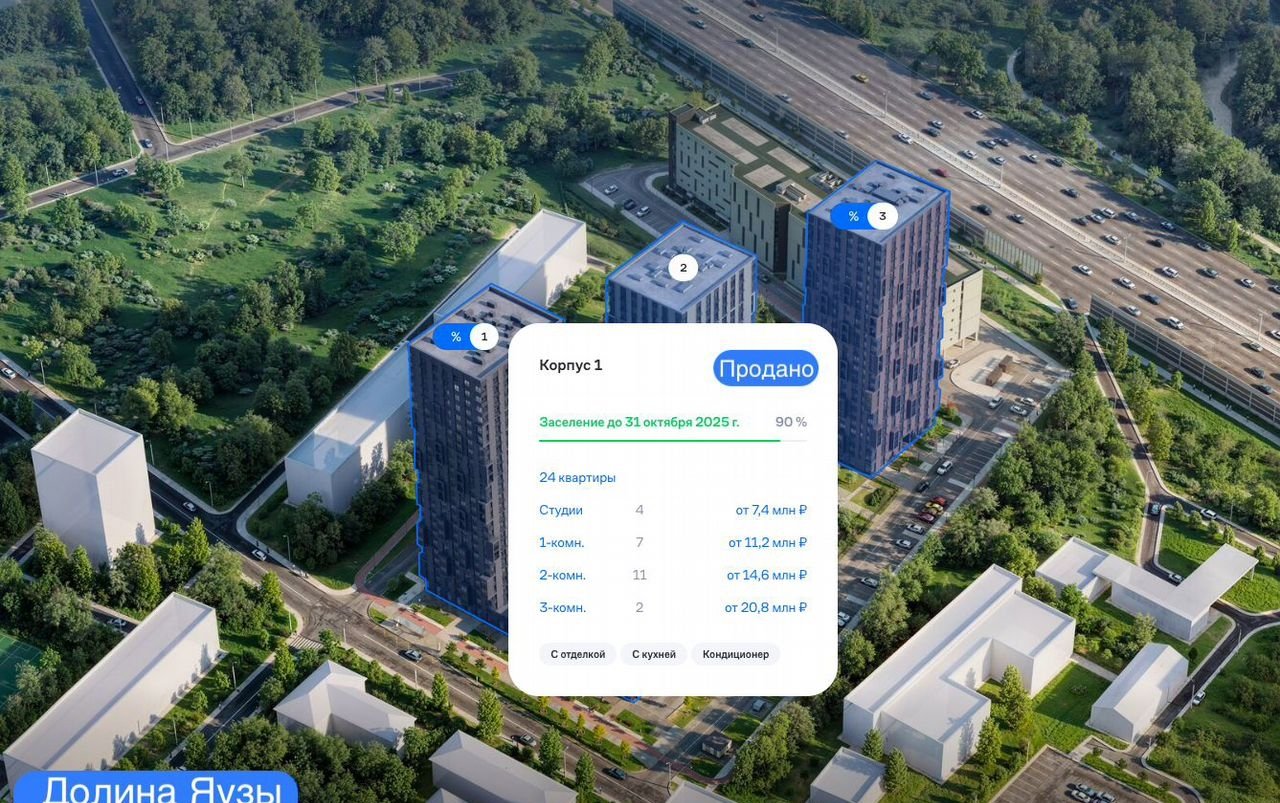Screen dimensions: 1280x803
Task: Select the number 1 building marker
Action: (484, 337)
